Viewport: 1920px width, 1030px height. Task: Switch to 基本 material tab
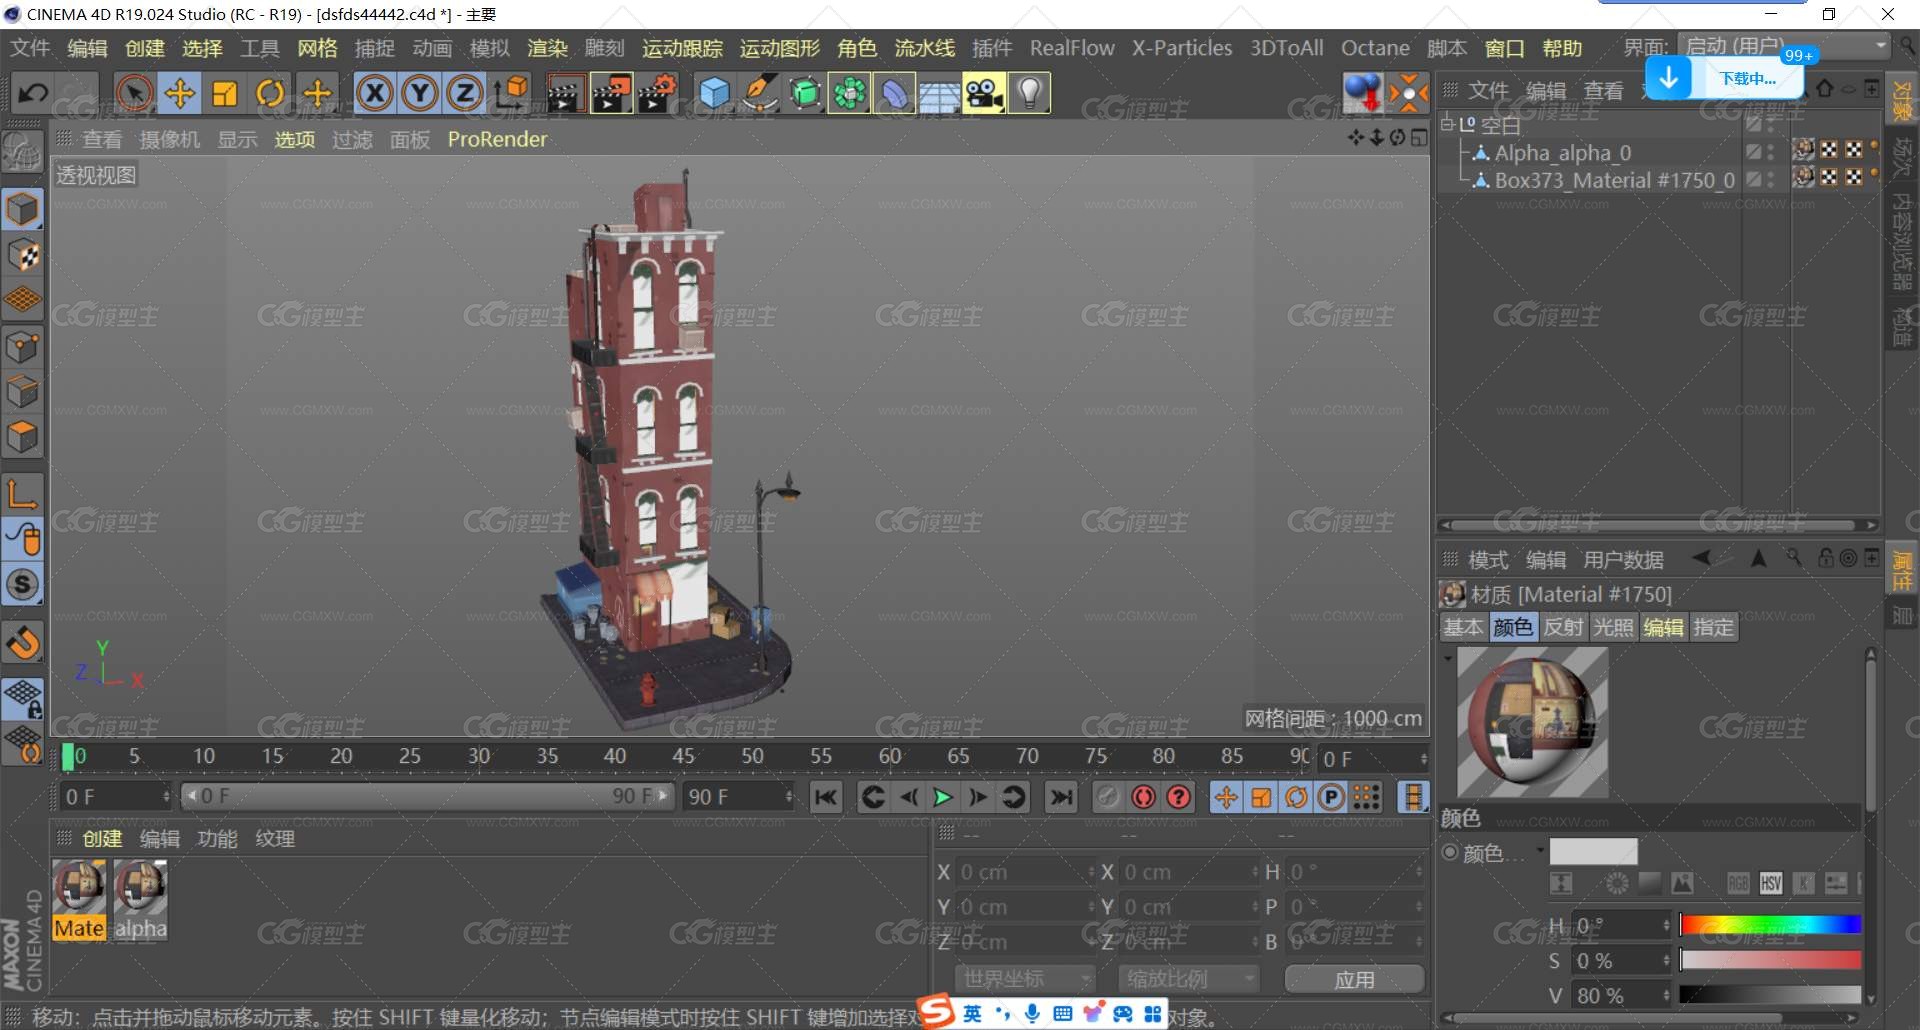tap(1463, 627)
